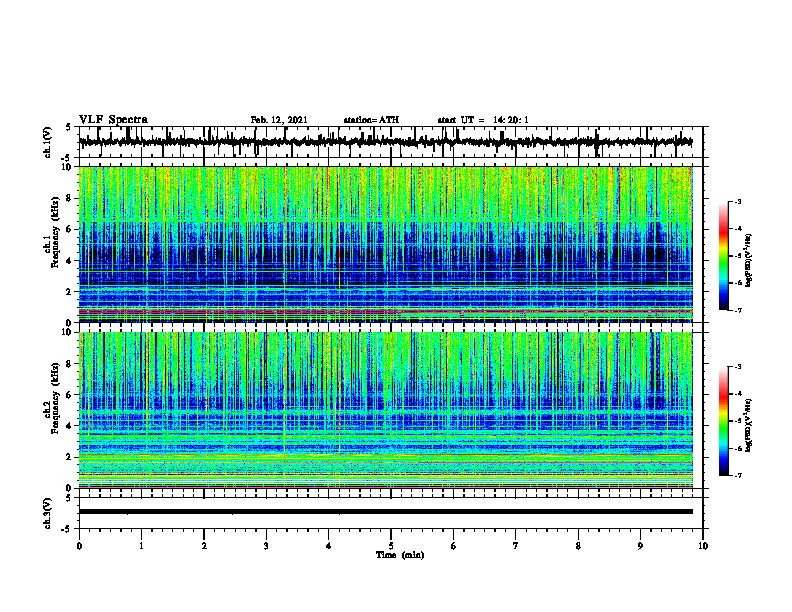
Task: Click the ch.1 color scale 'log(PSD)' label
Action: 748,261
